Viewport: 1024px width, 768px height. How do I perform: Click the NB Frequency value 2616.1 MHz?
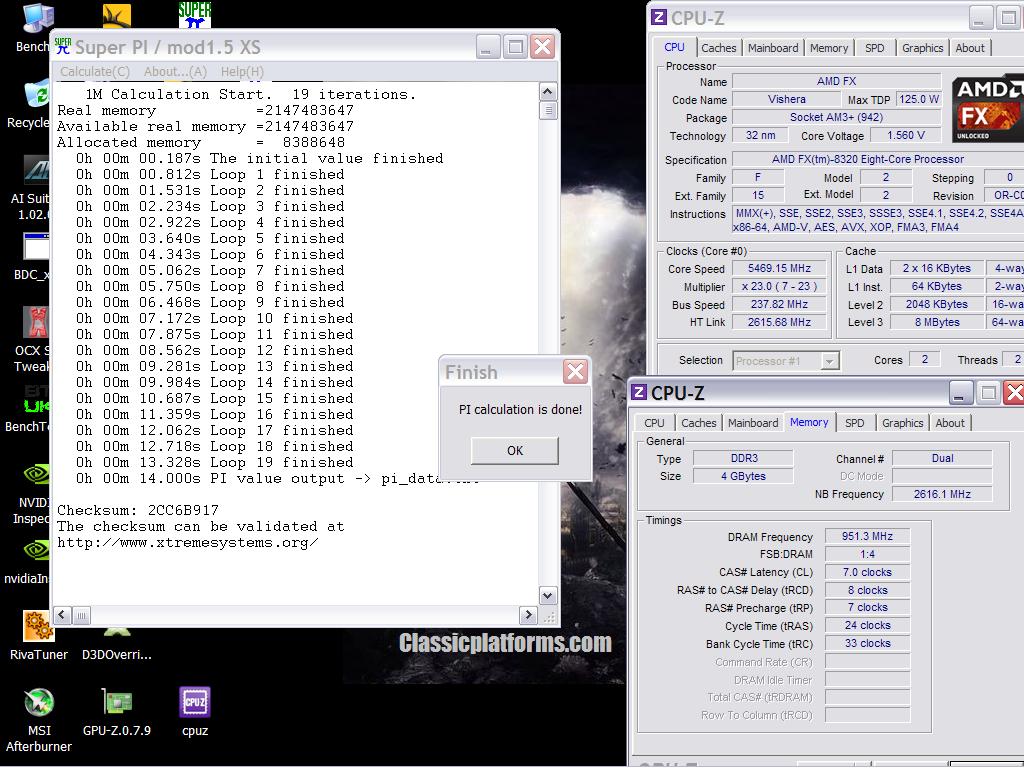[x=942, y=494]
